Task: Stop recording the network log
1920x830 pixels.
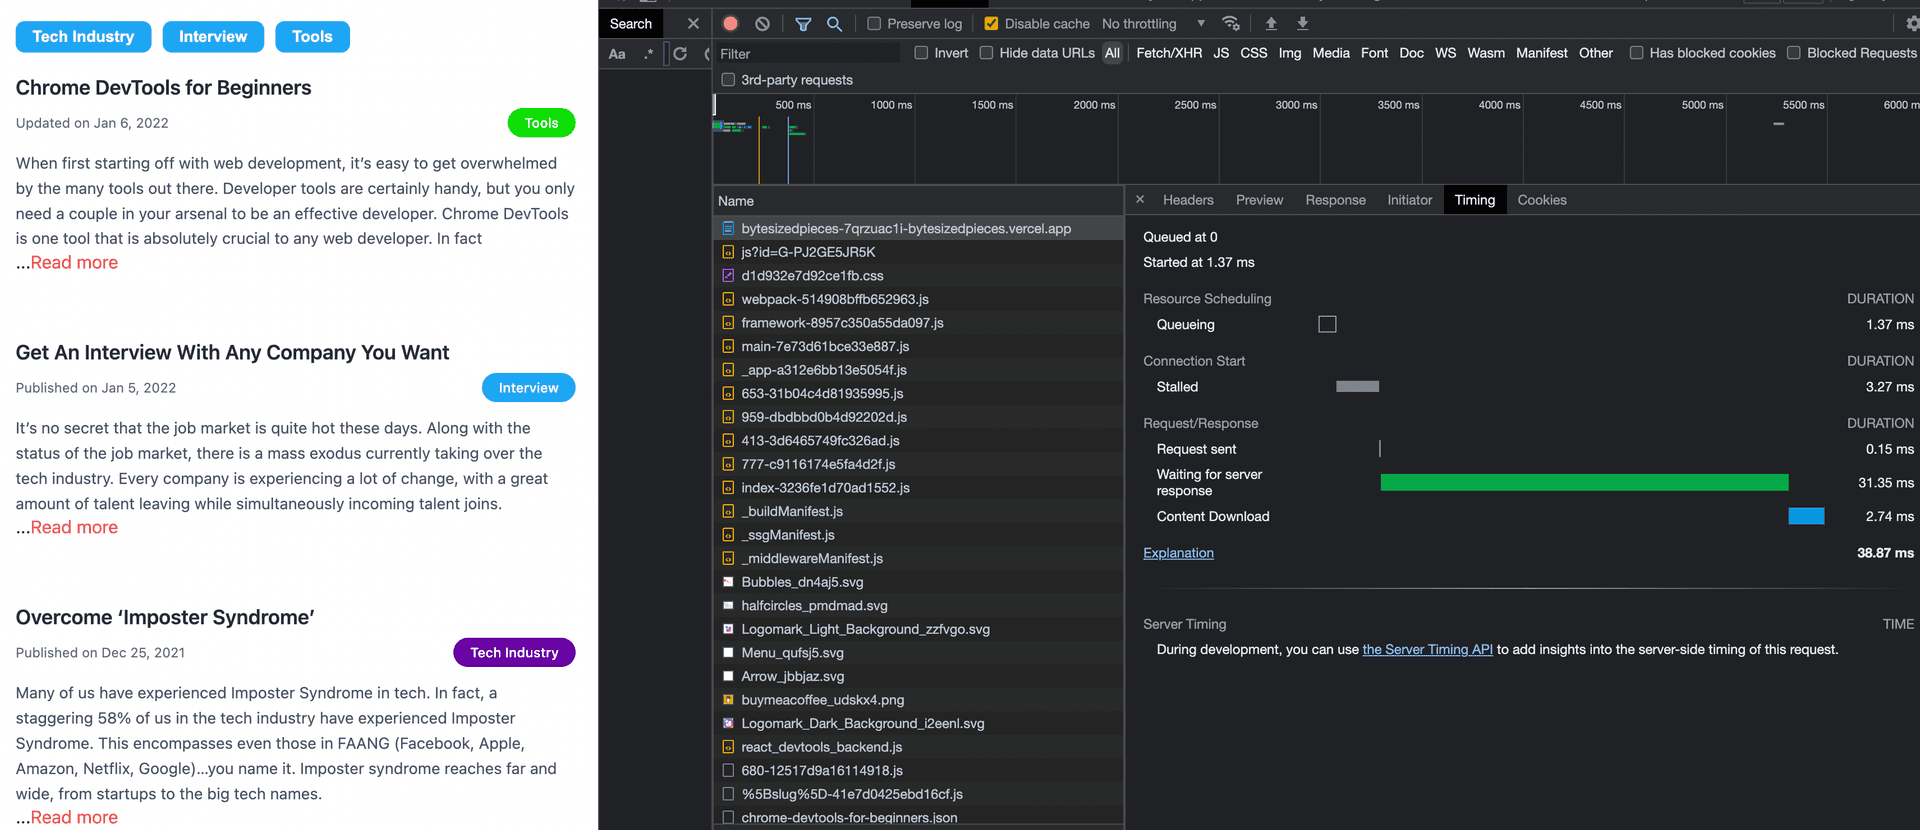Action: pos(731,24)
